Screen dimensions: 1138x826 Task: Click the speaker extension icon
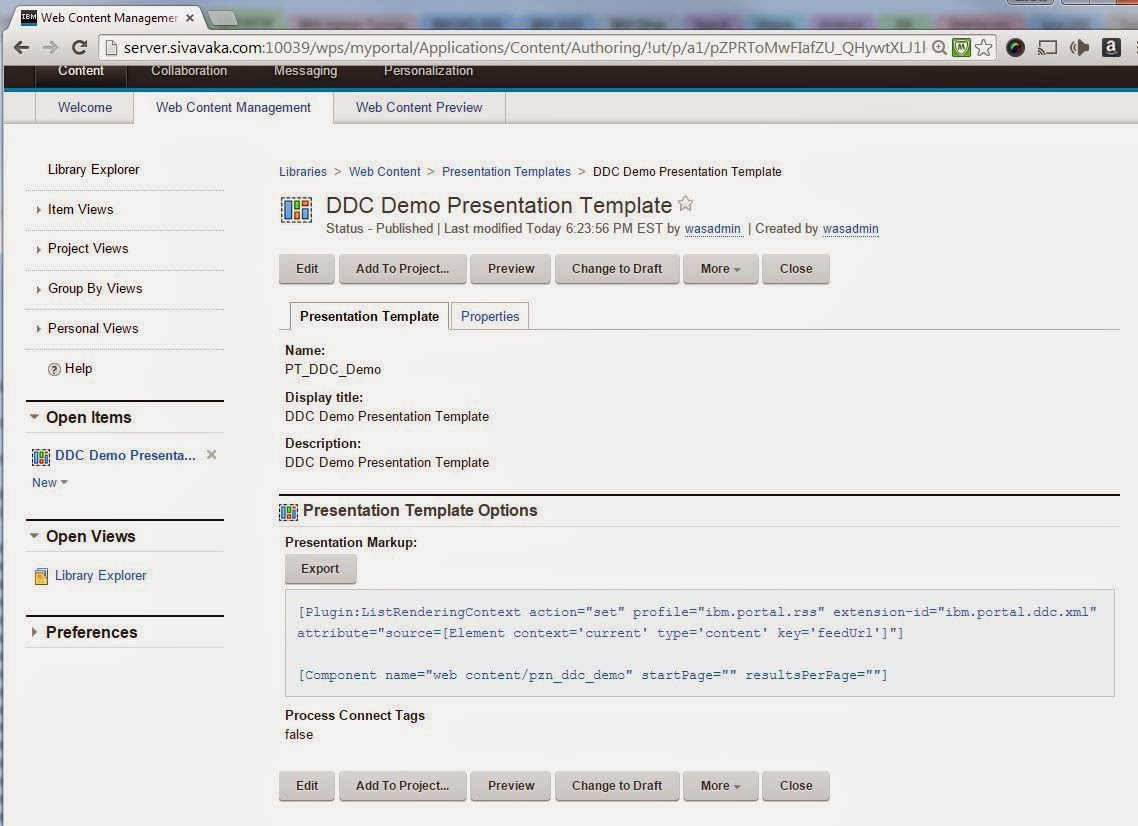[1079, 48]
